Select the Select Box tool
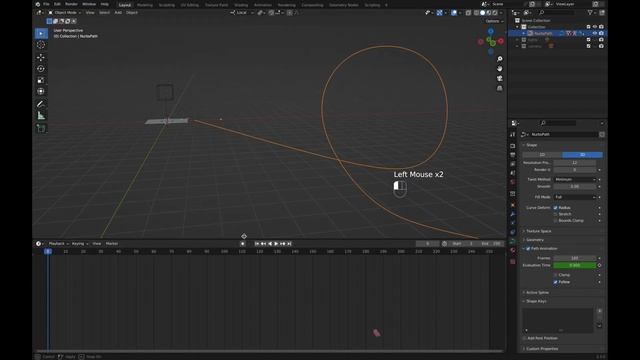The height and width of the screenshot is (360, 640). (41, 33)
